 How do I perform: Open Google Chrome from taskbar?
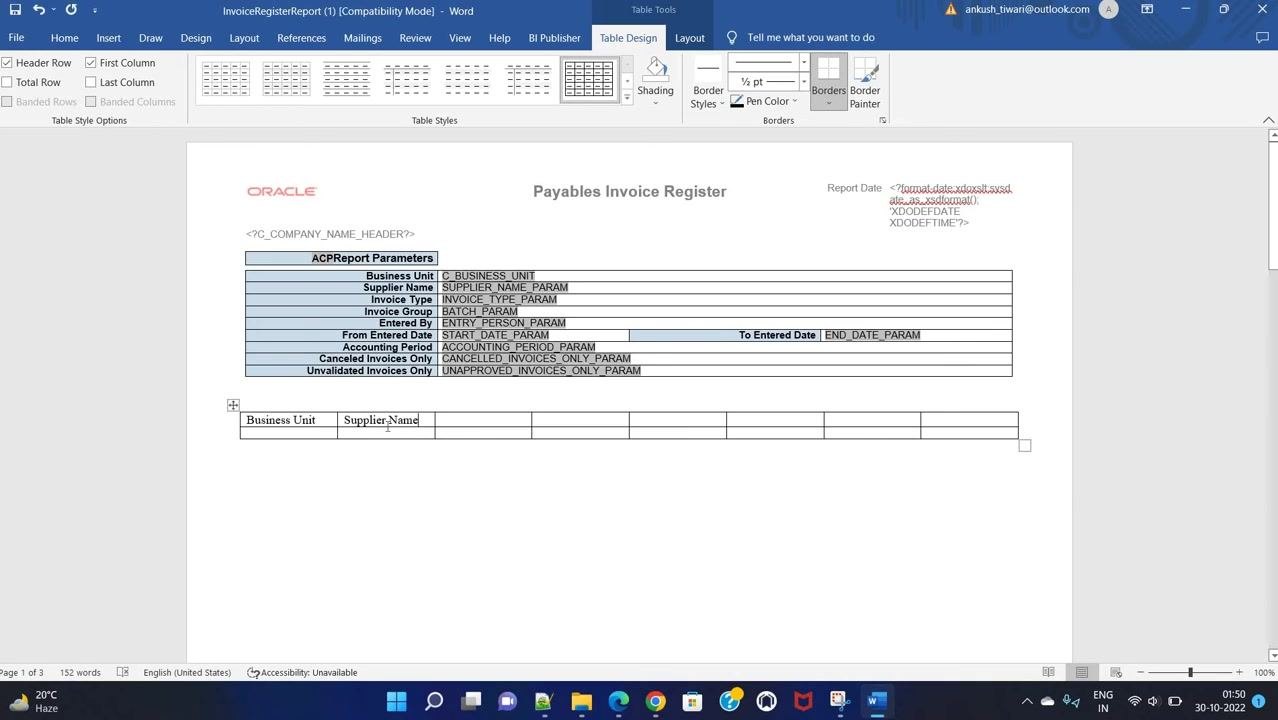(x=655, y=702)
